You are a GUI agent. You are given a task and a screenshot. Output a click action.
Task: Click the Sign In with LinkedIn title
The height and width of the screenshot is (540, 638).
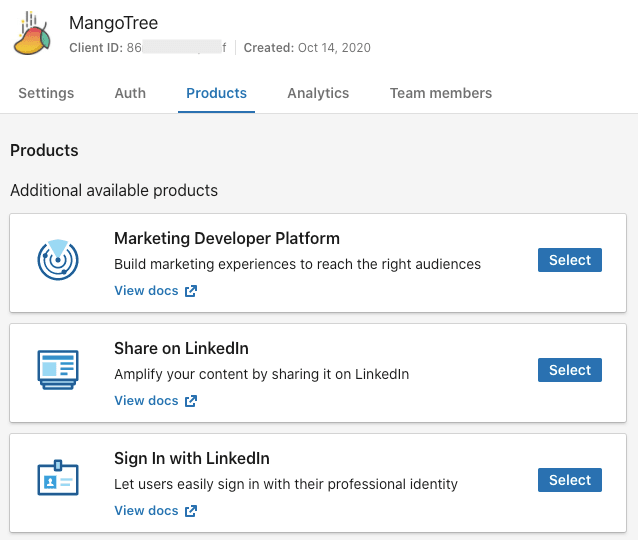[x=192, y=458]
